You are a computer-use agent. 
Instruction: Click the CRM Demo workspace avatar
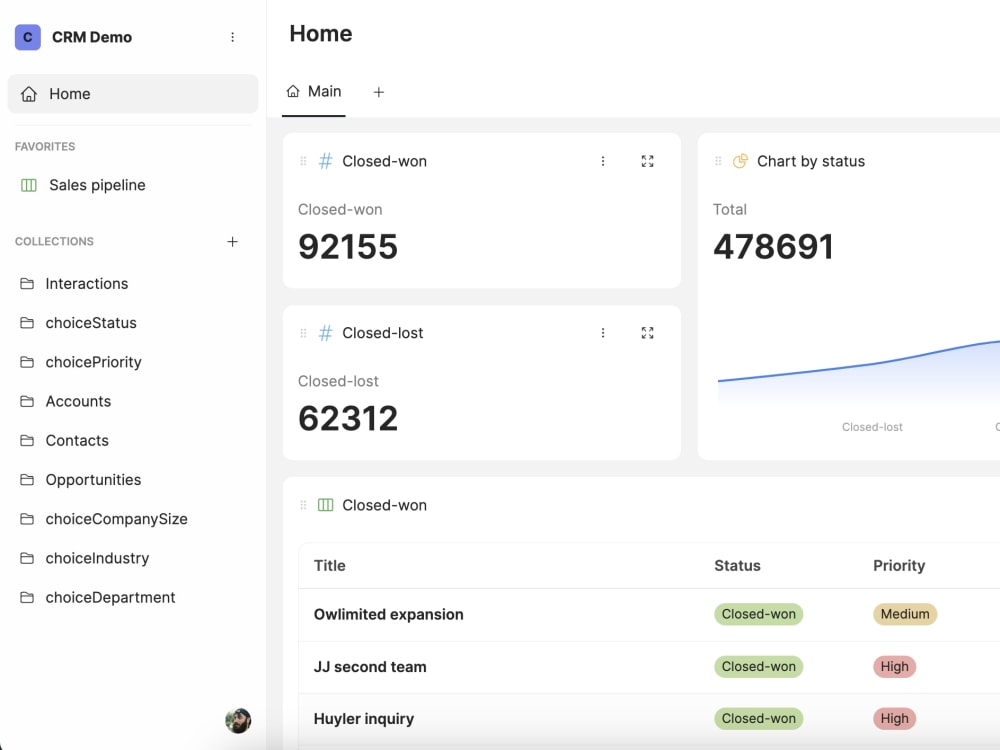[x=26, y=36]
